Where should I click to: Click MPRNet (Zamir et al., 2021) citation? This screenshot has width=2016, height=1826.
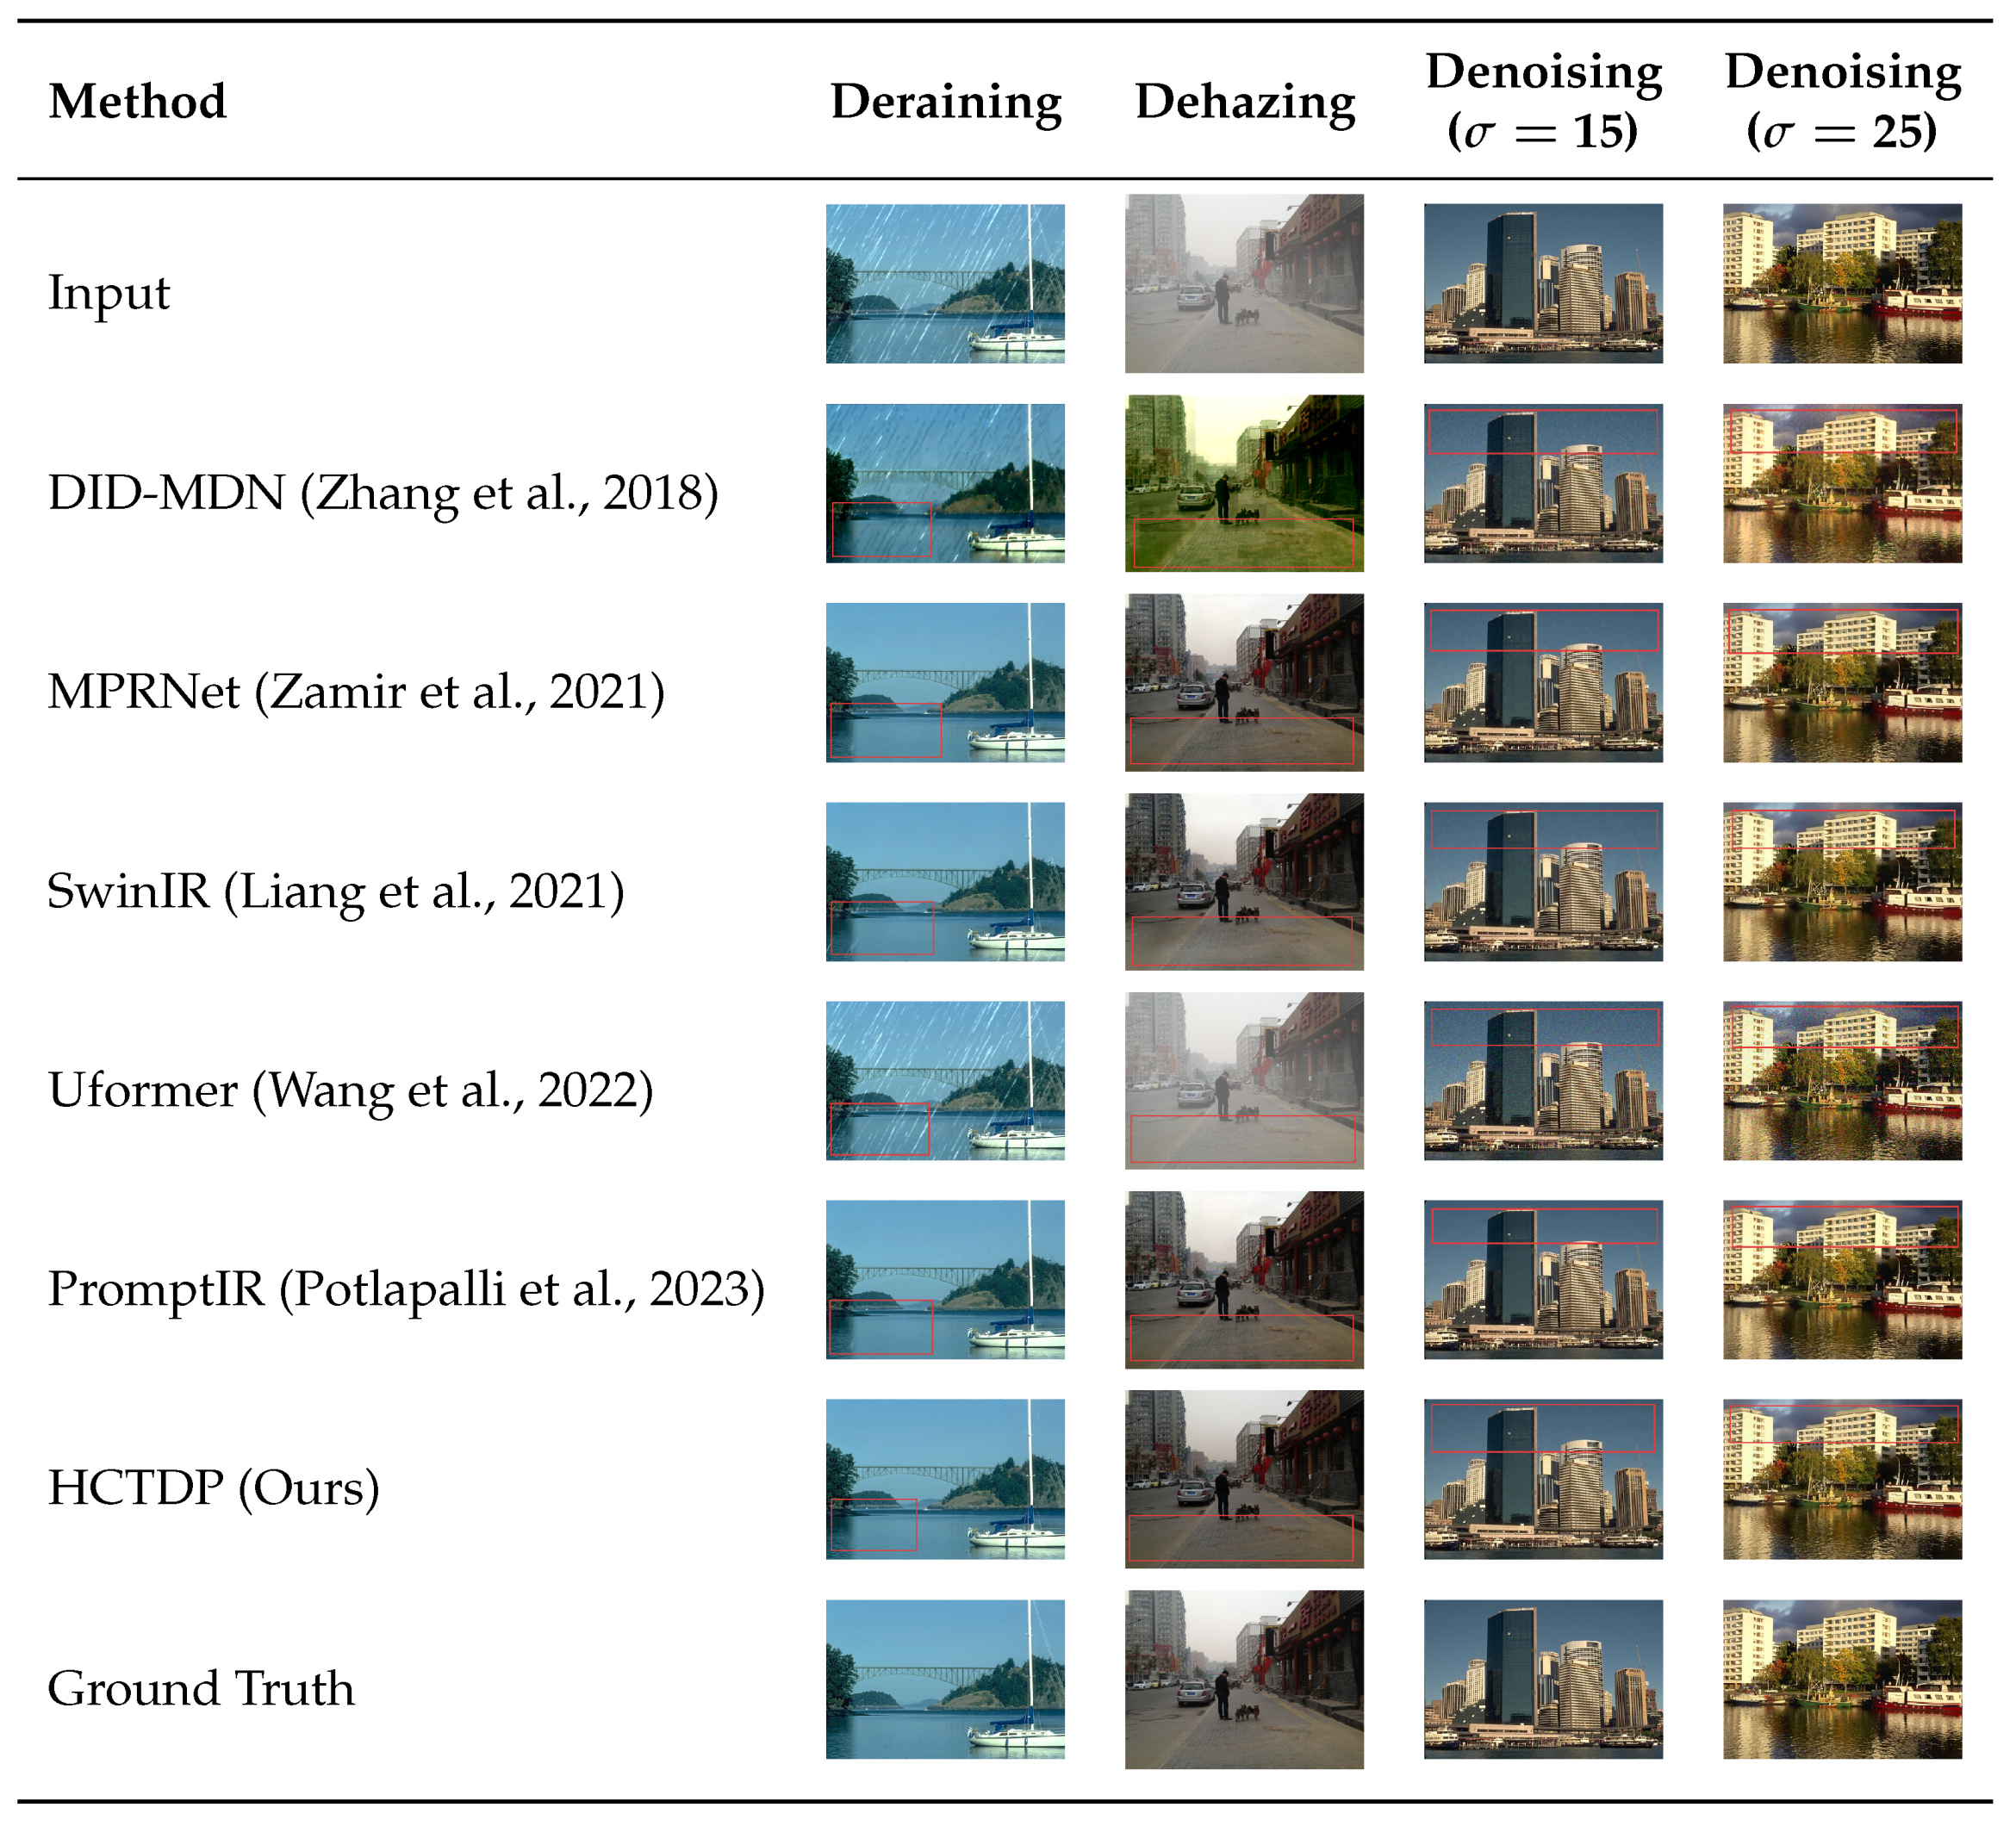coord(356,691)
